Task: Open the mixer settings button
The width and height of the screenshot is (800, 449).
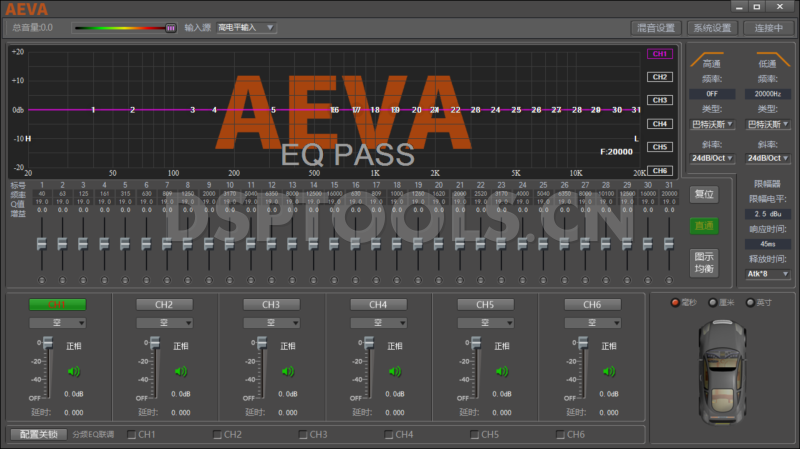Action: tap(656, 28)
